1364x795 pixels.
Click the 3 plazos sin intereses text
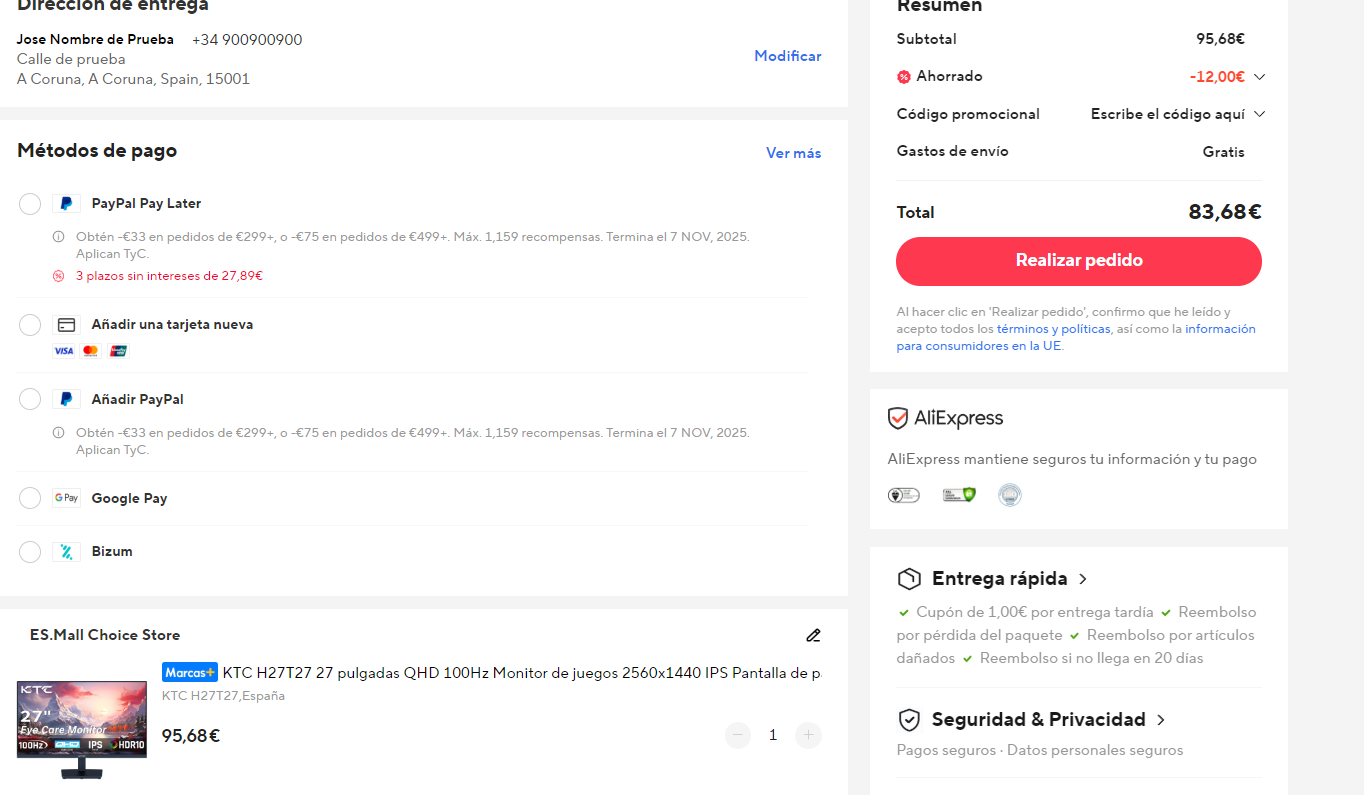[x=169, y=276]
